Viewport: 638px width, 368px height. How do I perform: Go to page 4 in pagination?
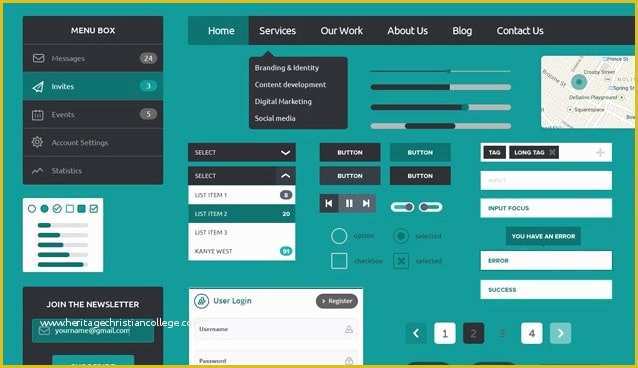click(x=531, y=333)
